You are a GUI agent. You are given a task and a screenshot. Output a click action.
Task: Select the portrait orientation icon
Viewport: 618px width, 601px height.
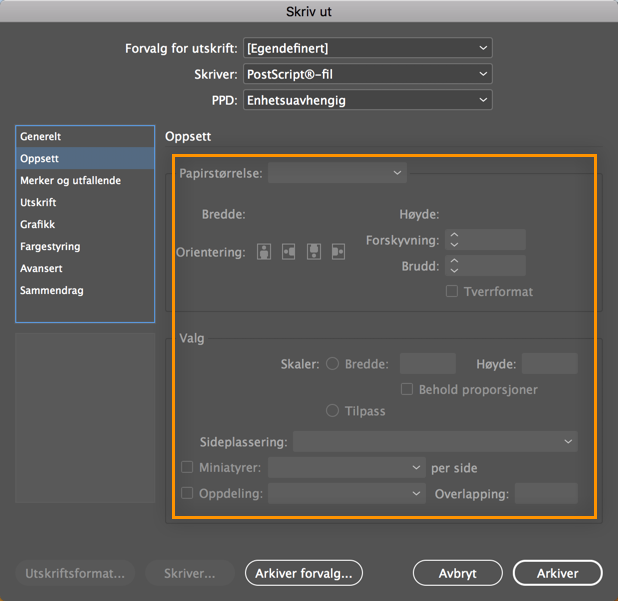263,252
